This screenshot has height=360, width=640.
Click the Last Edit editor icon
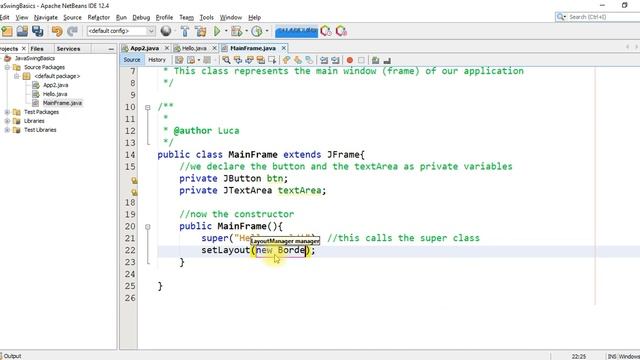pyautogui.click(x=179, y=60)
